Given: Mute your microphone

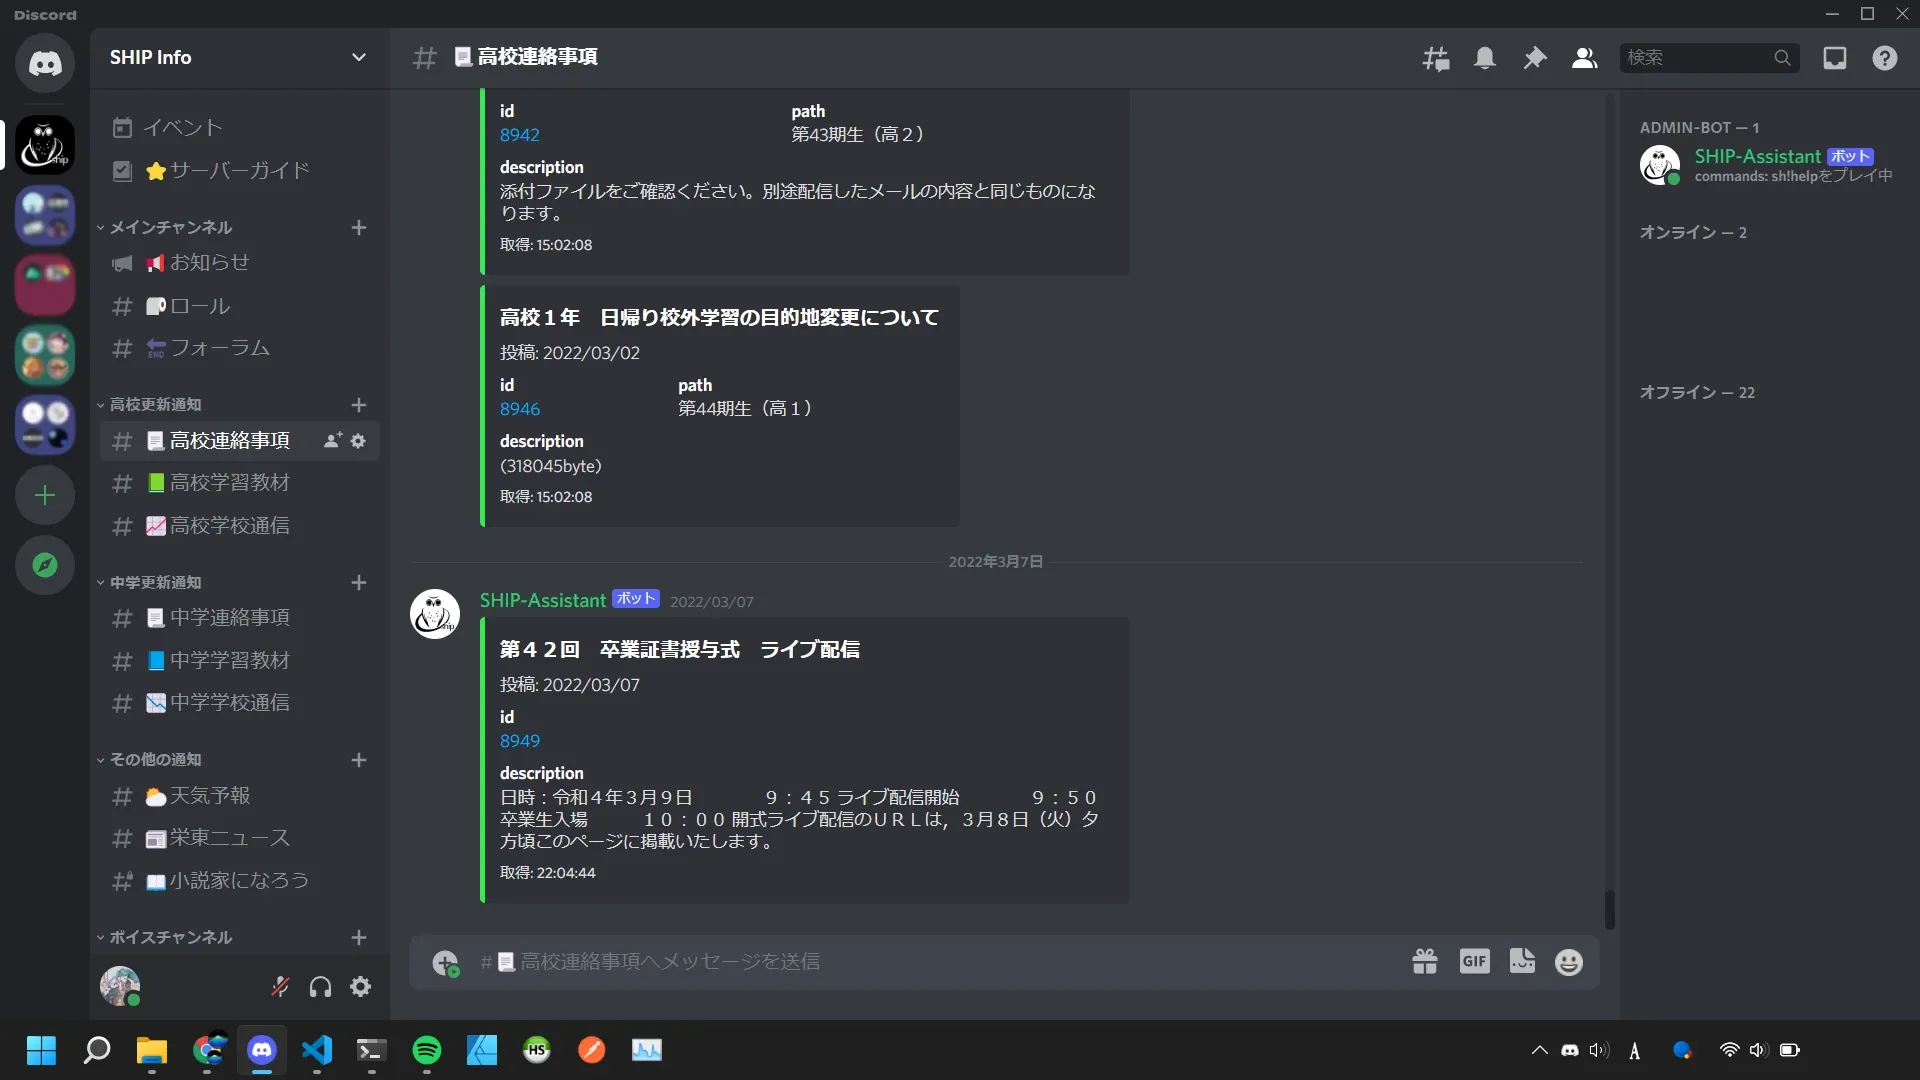Looking at the screenshot, I should coord(280,986).
